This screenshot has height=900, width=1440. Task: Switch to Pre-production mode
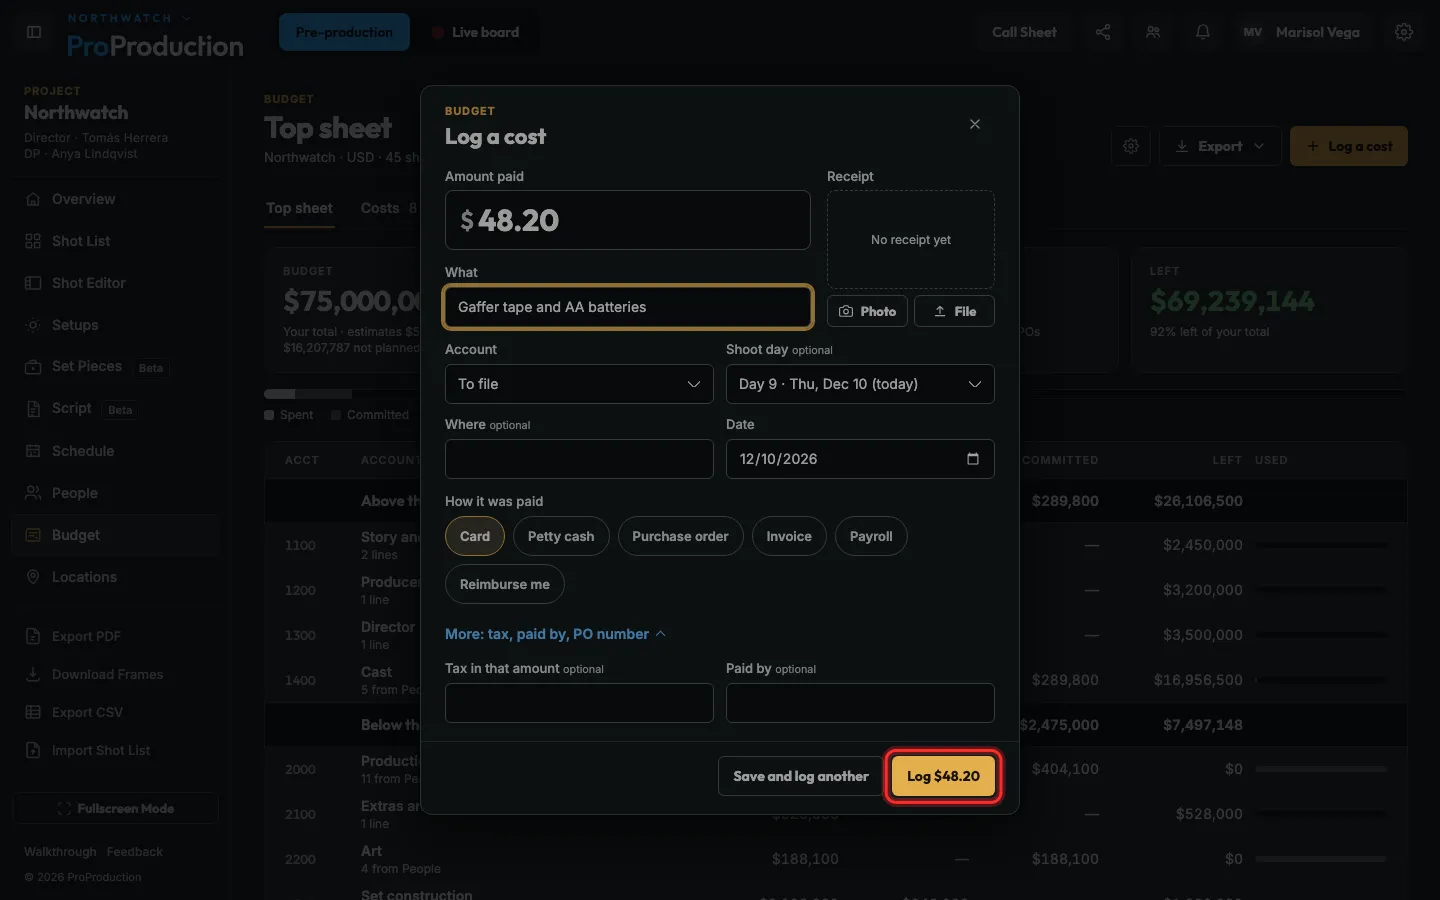tap(344, 32)
